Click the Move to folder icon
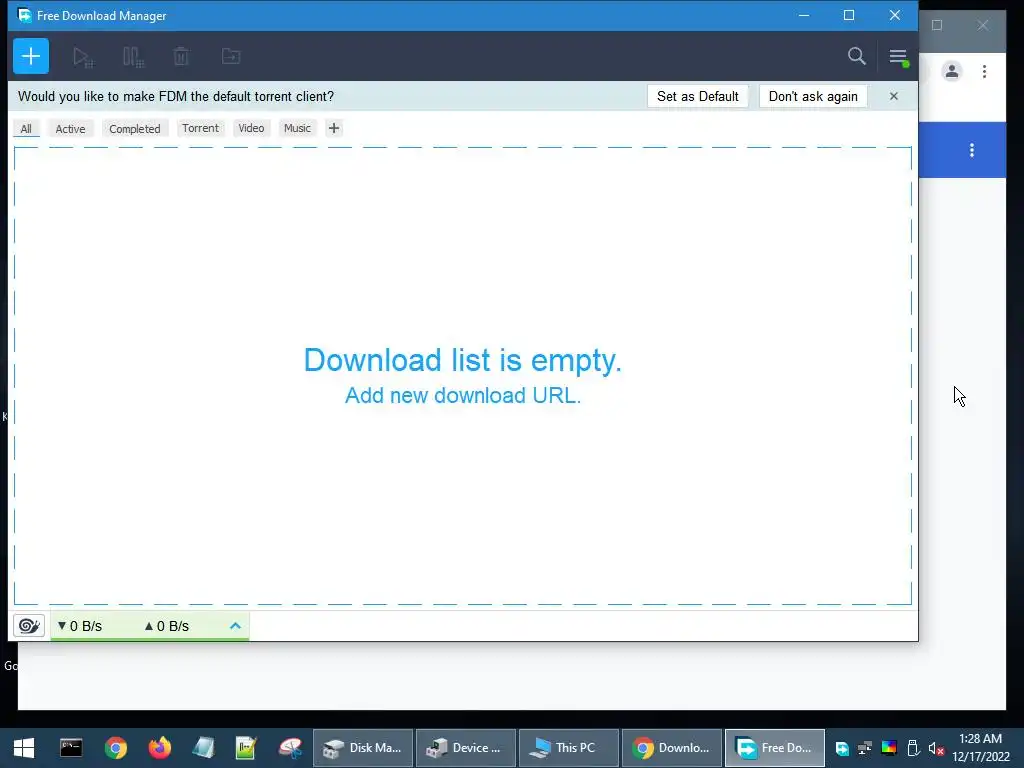The width and height of the screenshot is (1024, 768). (231, 57)
